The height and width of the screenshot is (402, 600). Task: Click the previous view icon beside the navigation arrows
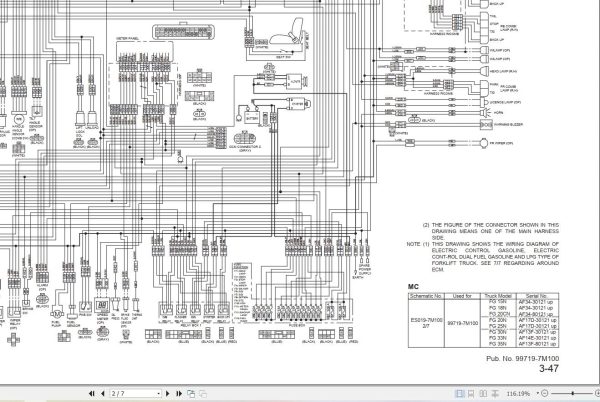191,393
